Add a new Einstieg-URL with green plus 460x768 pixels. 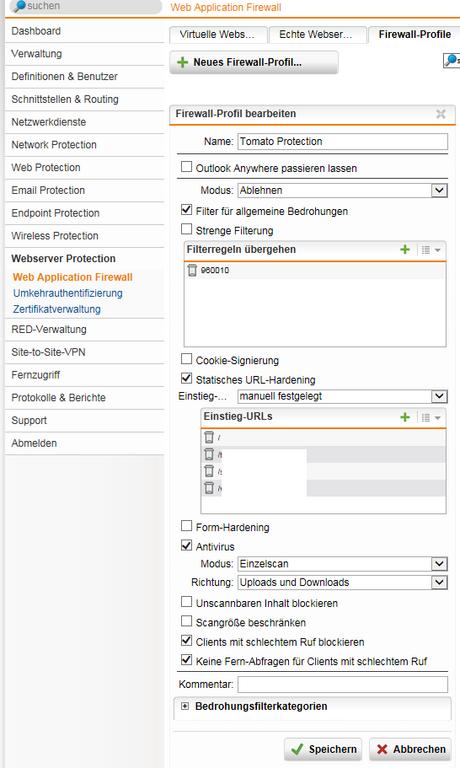coord(405,417)
